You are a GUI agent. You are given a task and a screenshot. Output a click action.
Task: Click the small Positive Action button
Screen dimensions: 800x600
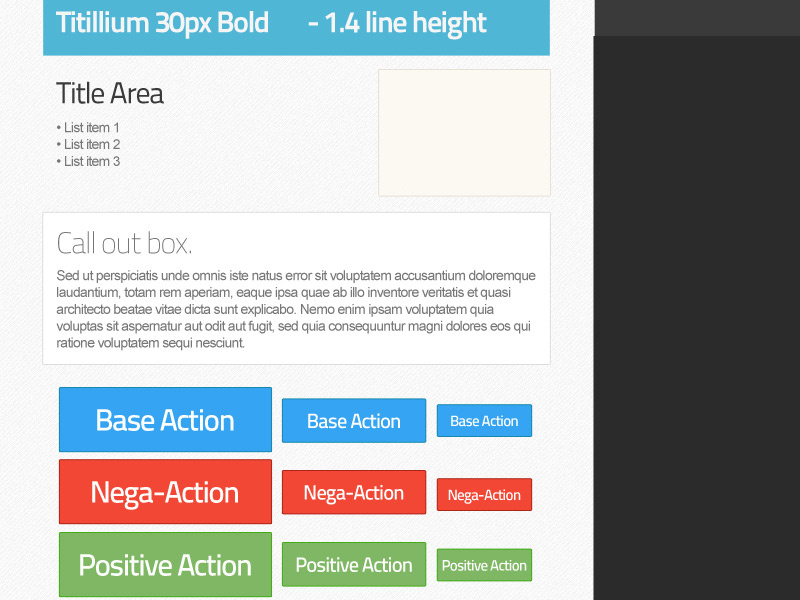[x=484, y=565]
